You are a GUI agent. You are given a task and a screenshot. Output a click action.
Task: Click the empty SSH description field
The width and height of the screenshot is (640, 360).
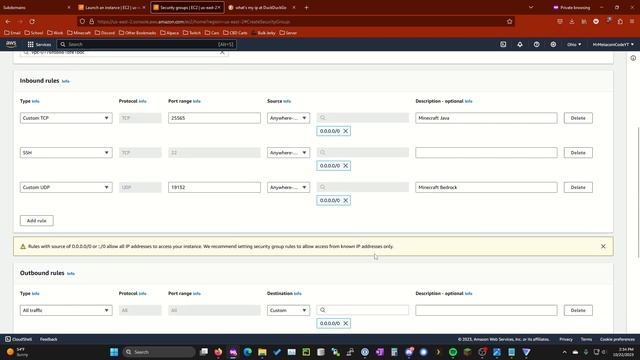(486, 153)
